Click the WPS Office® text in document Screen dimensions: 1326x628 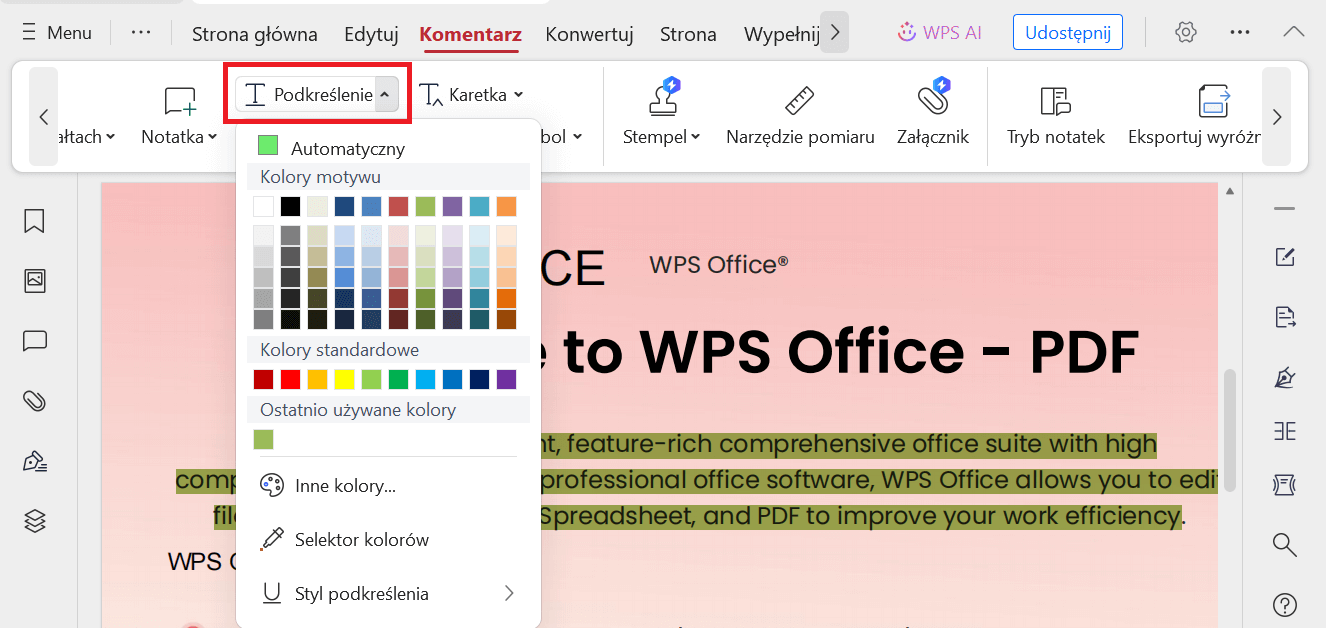click(719, 264)
